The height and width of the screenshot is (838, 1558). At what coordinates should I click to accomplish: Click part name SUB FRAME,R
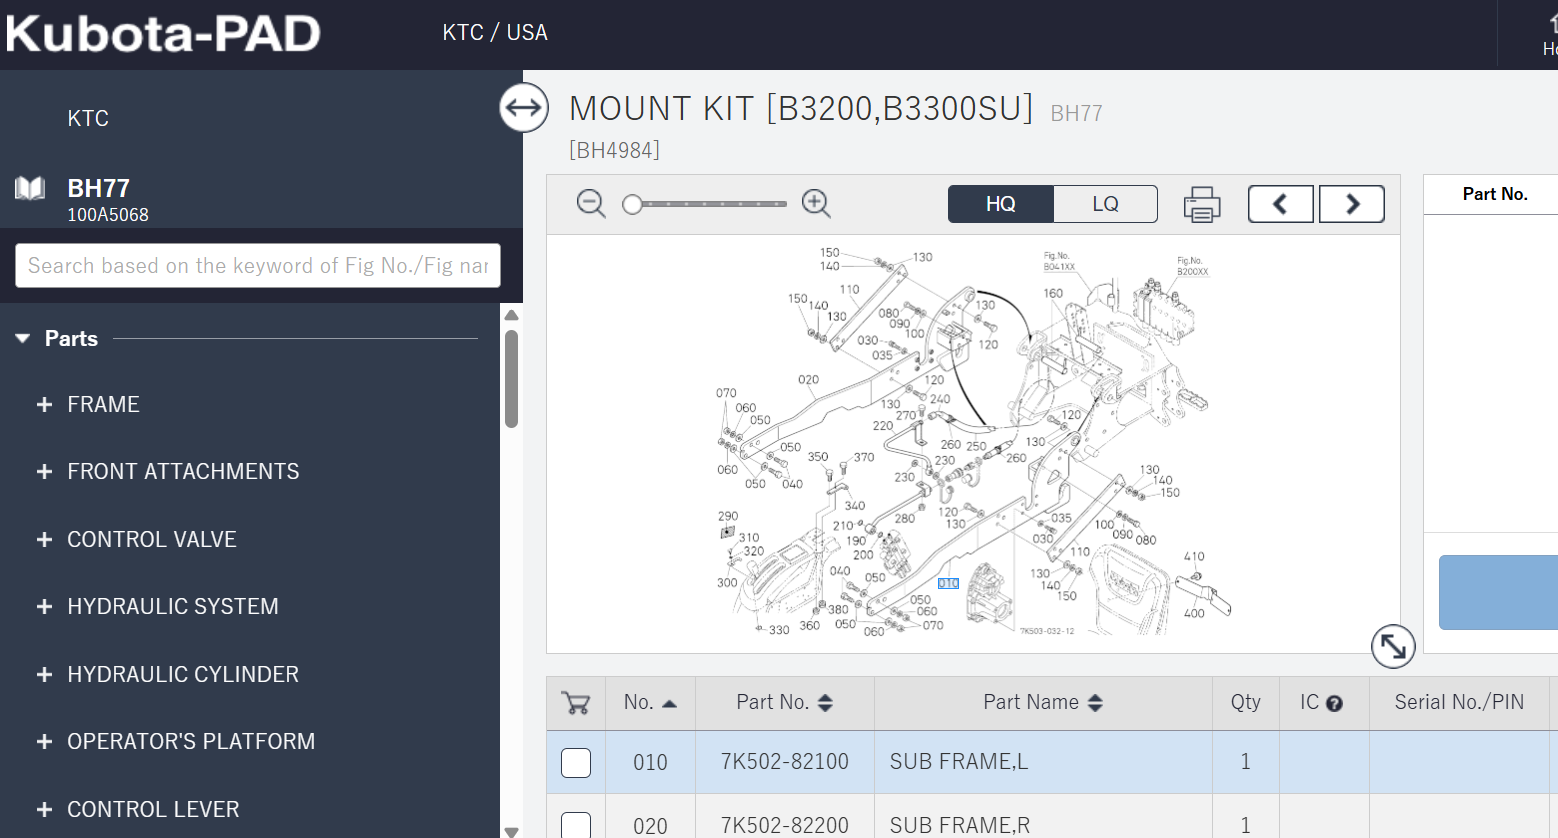960,826
